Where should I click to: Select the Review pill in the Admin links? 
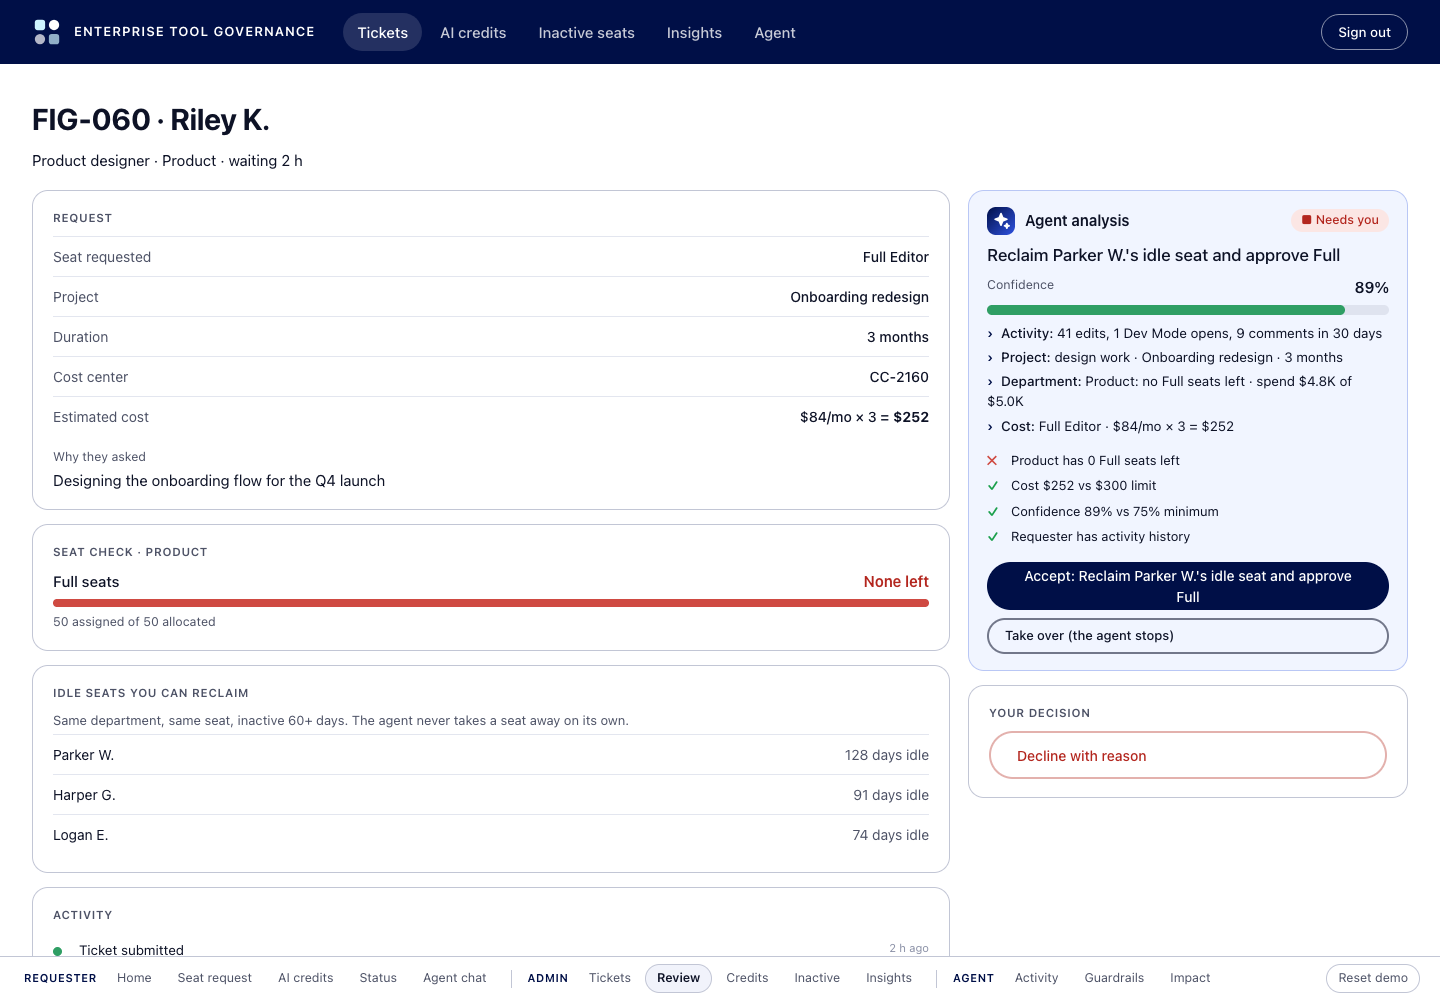[679, 978]
